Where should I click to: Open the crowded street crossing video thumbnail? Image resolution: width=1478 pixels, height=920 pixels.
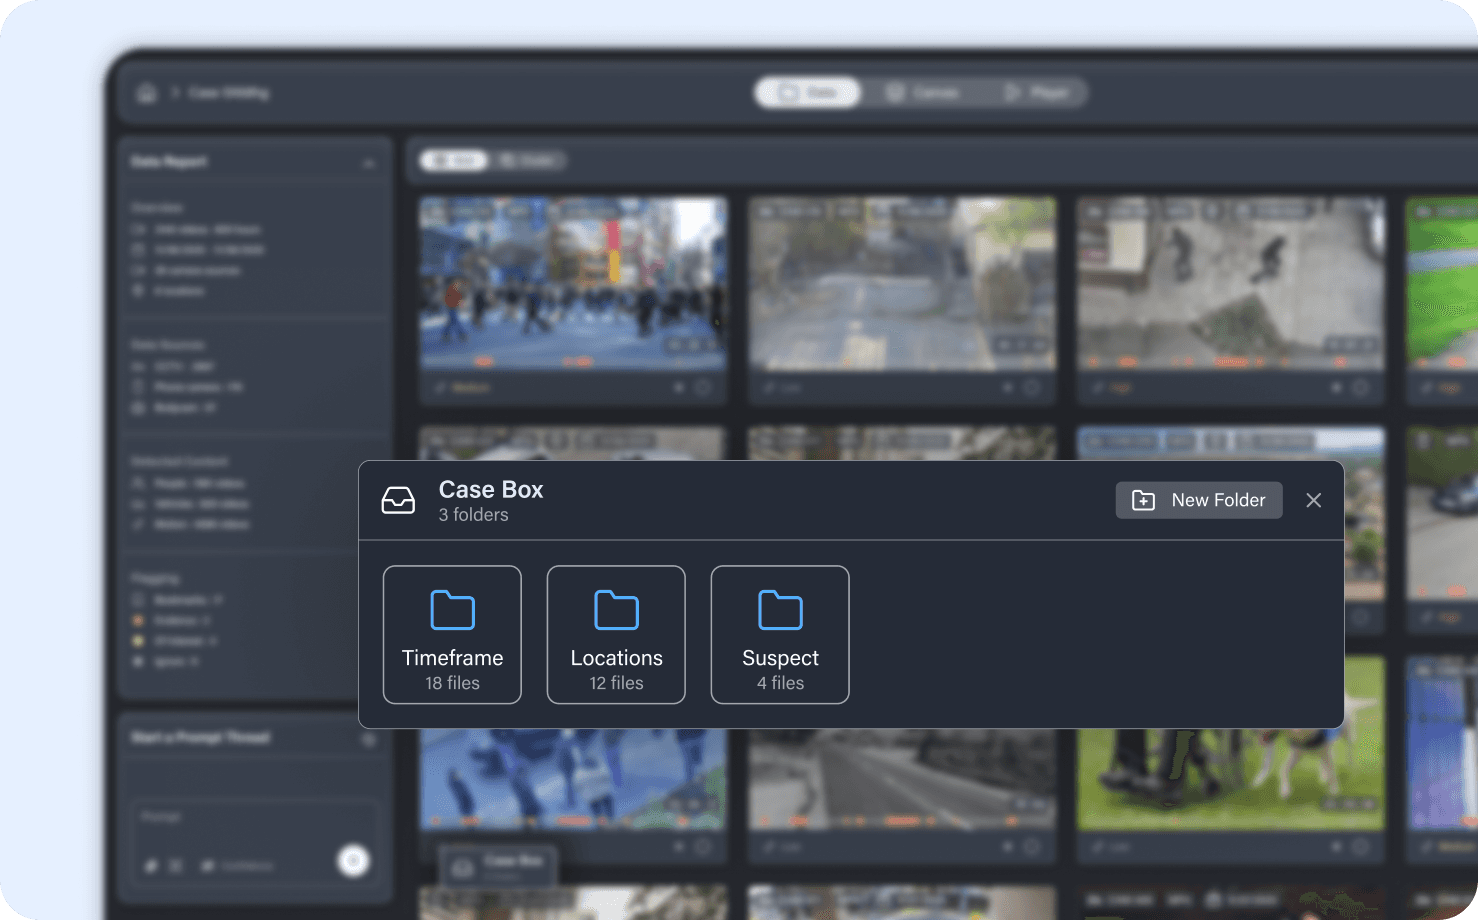[x=573, y=283]
